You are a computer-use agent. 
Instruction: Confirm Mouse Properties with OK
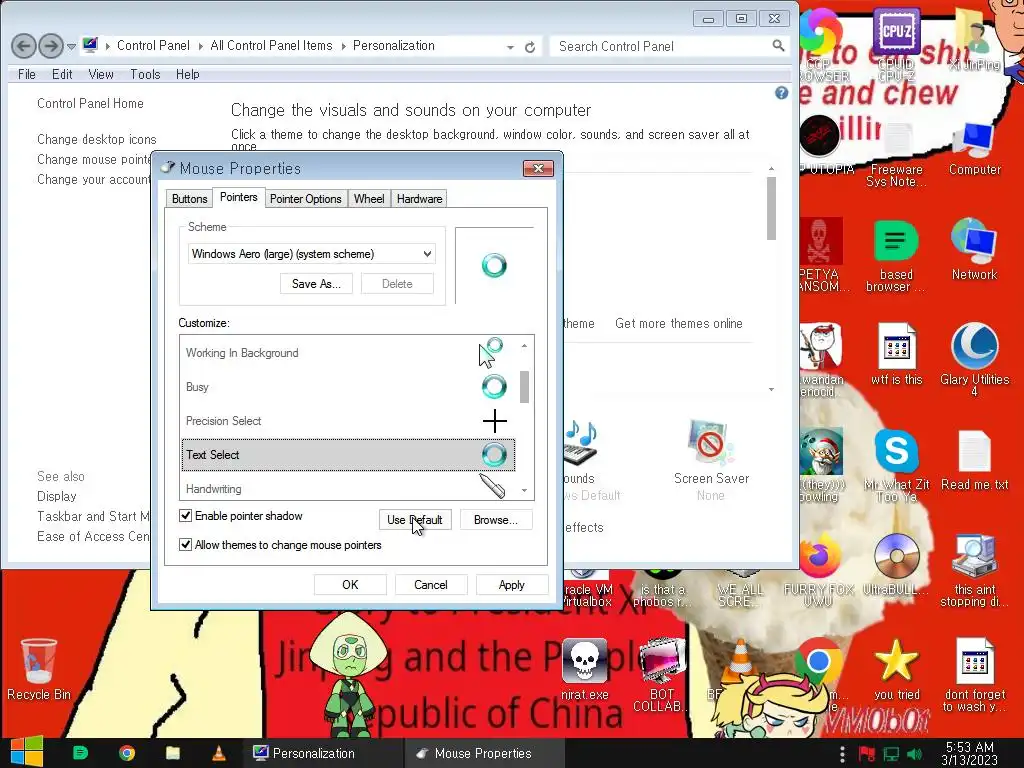(350, 584)
